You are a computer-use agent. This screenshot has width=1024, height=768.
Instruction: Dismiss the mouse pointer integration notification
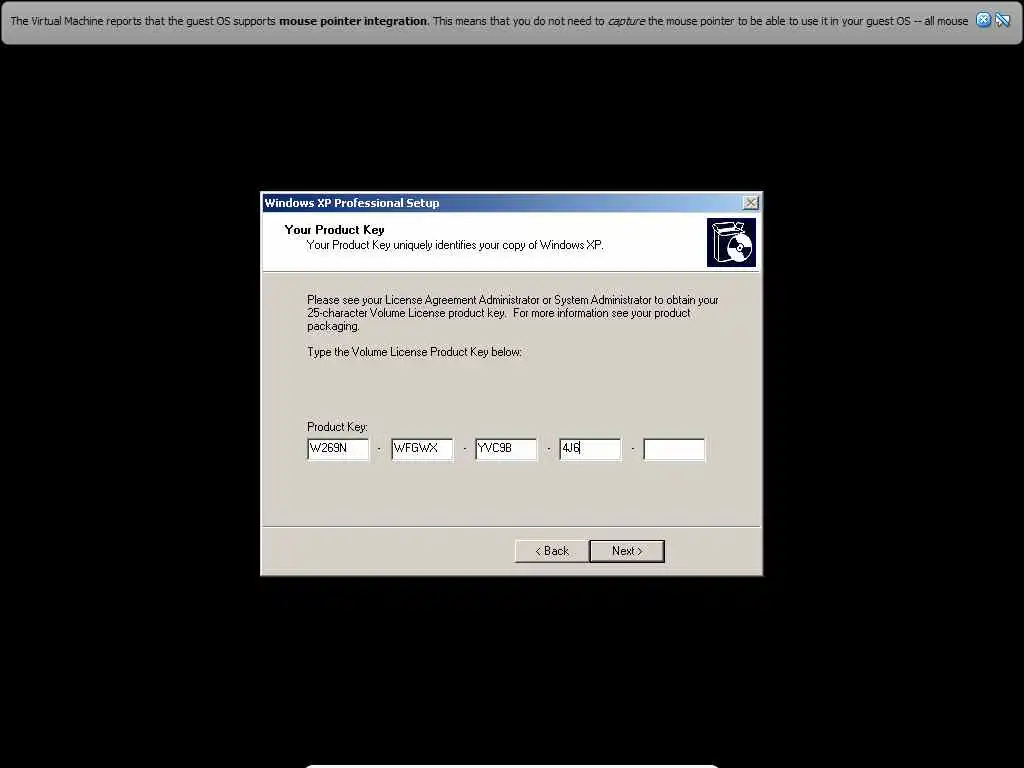[x=983, y=20]
